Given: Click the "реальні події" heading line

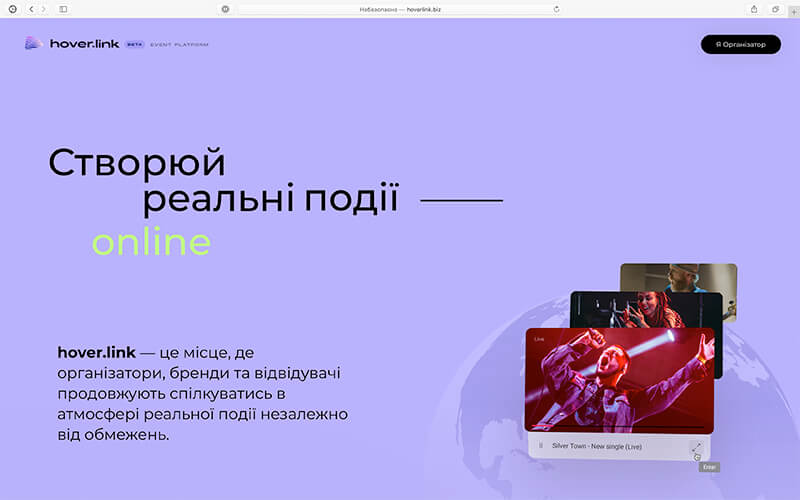Looking at the screenshot, I should pyautogui.click(x=270, y=198).
